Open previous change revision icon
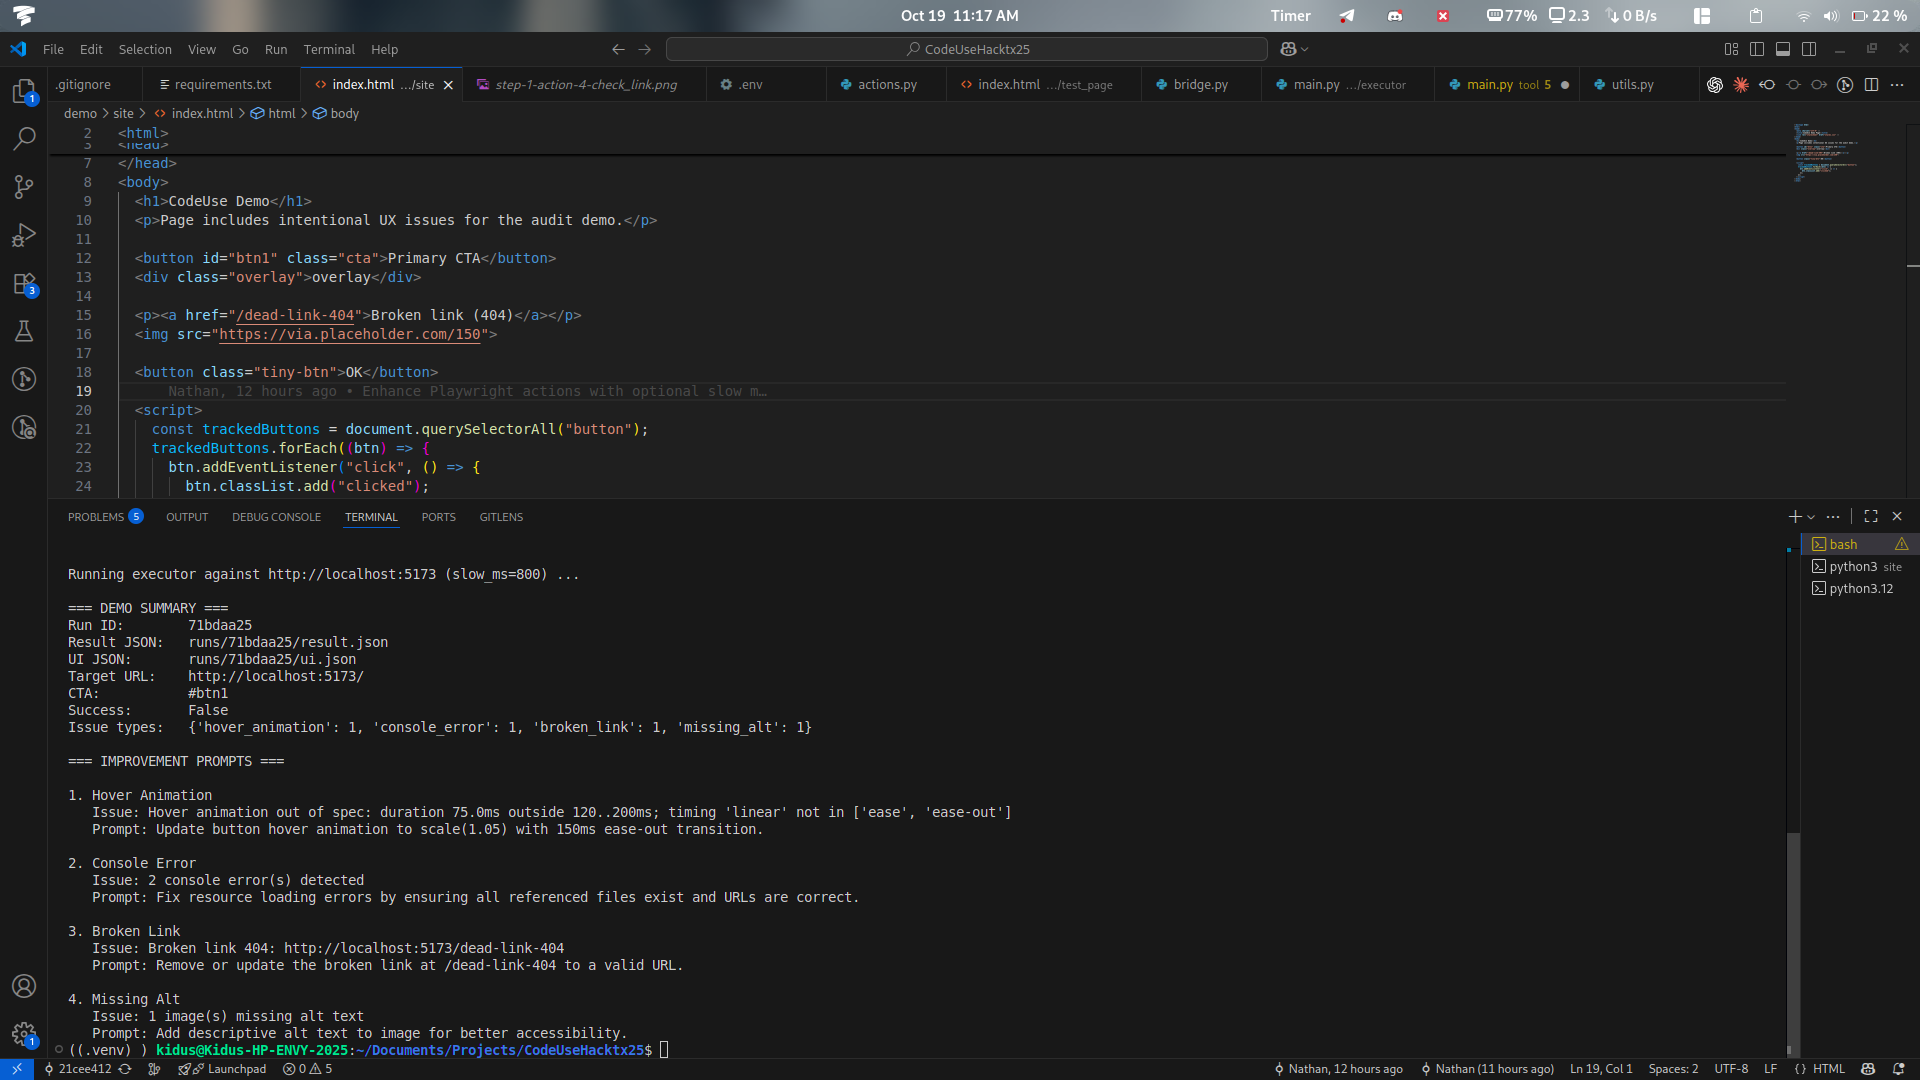 [x=1767, y=85]
